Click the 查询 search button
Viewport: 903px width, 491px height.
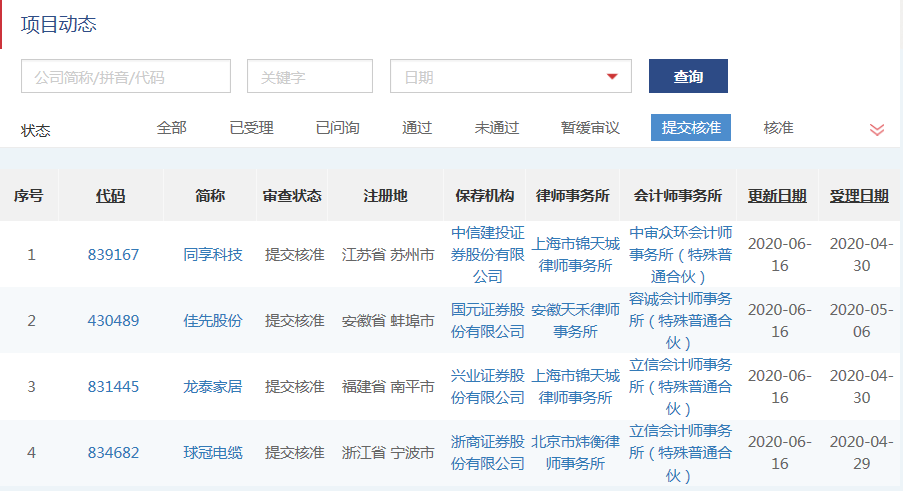click(688, 77)
